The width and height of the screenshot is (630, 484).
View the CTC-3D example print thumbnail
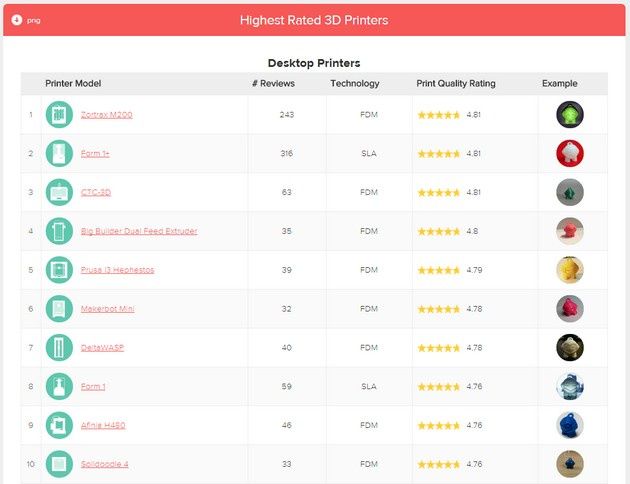570,192
